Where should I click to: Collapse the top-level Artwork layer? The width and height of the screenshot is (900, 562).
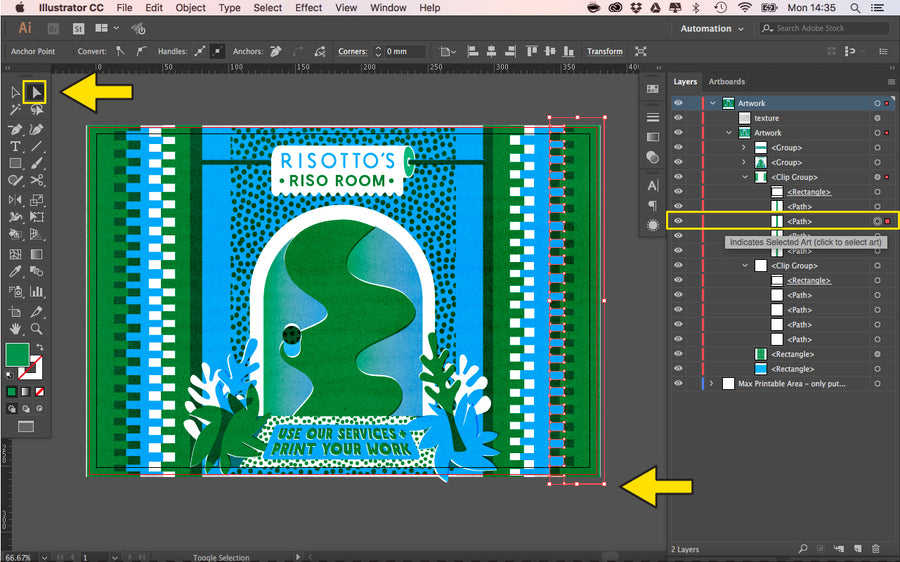[713, 103]
